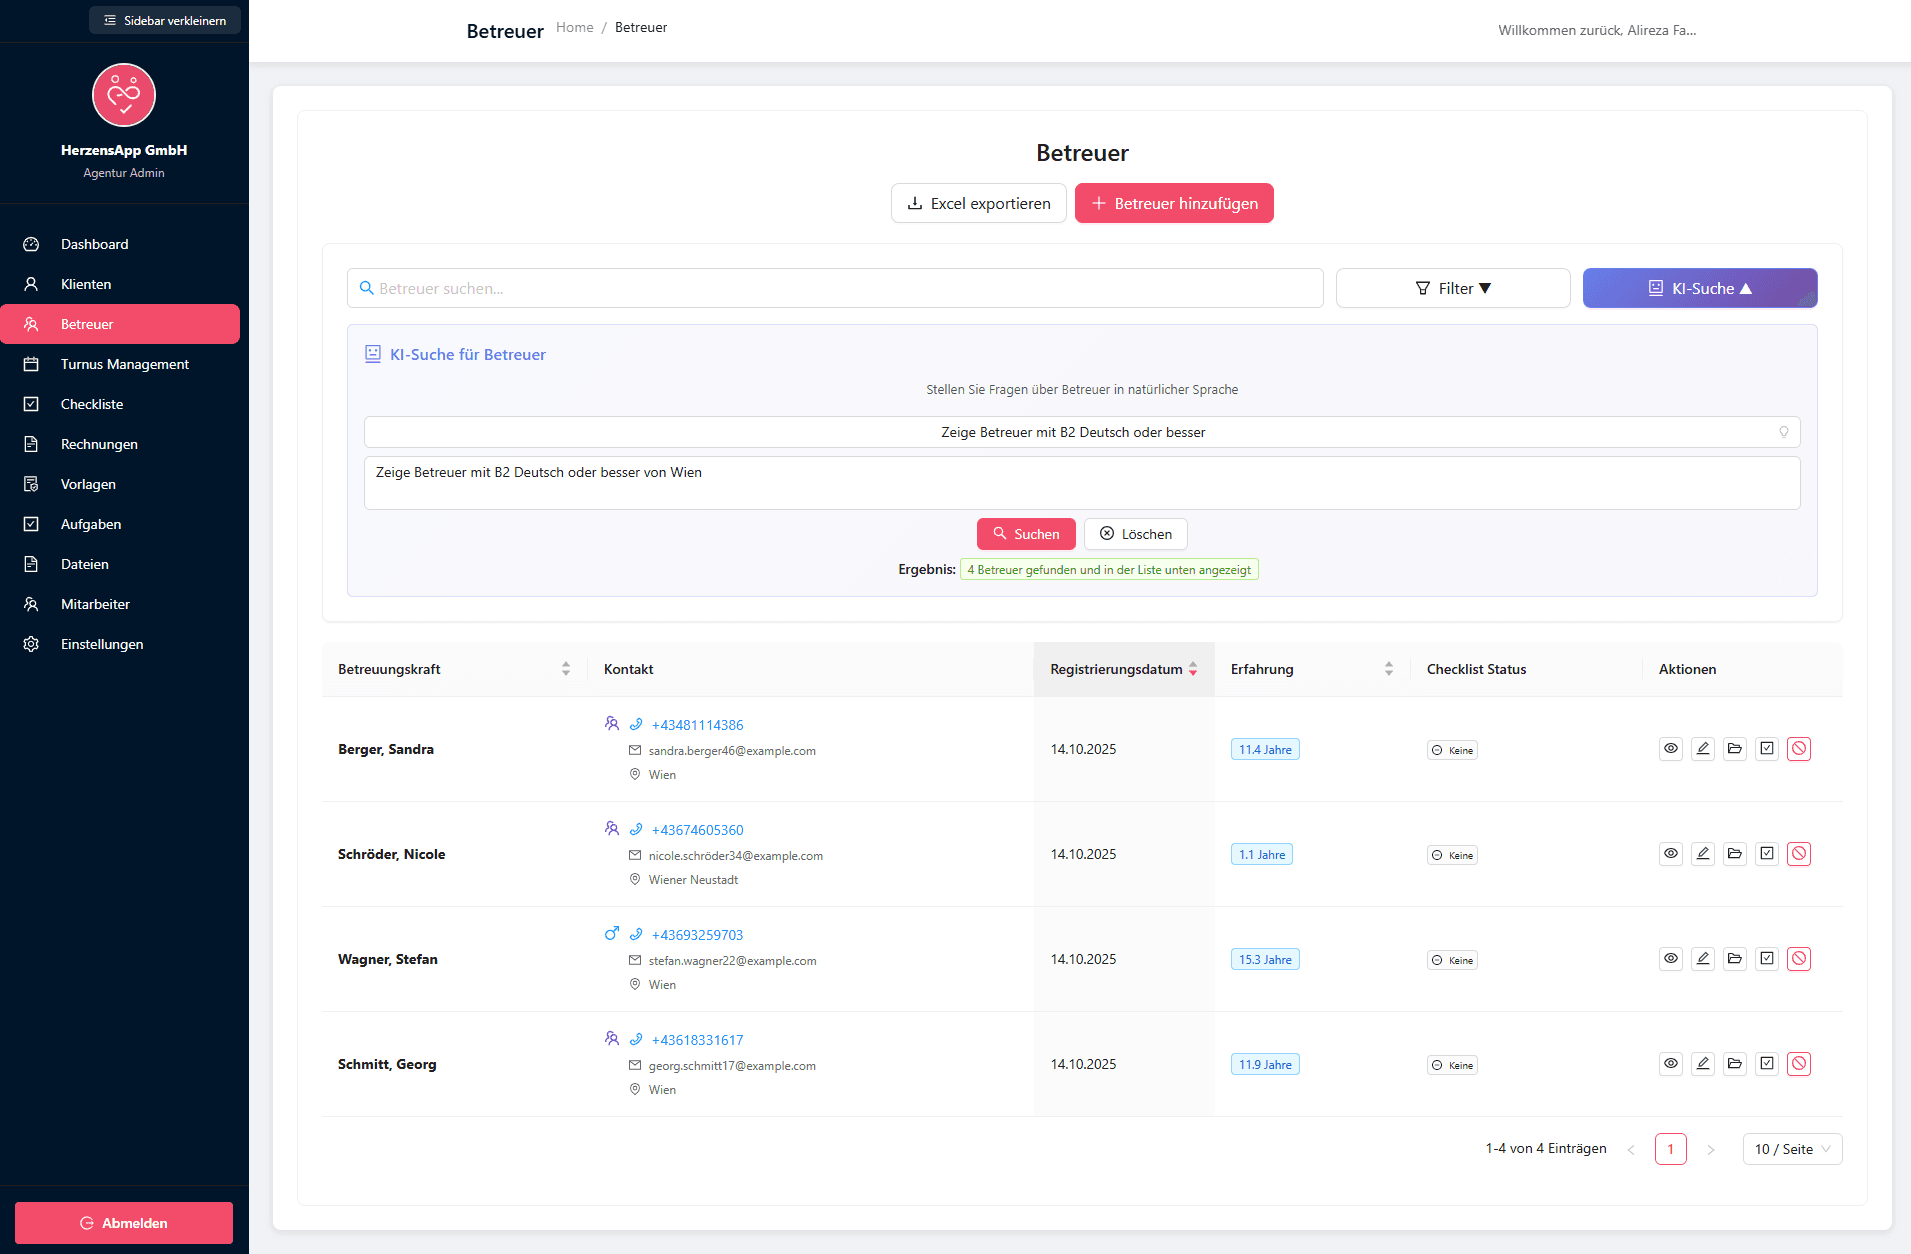1911x1254 pixels.
Task: Collapse the KI-Suche panel
Action: coord(1700,288)
